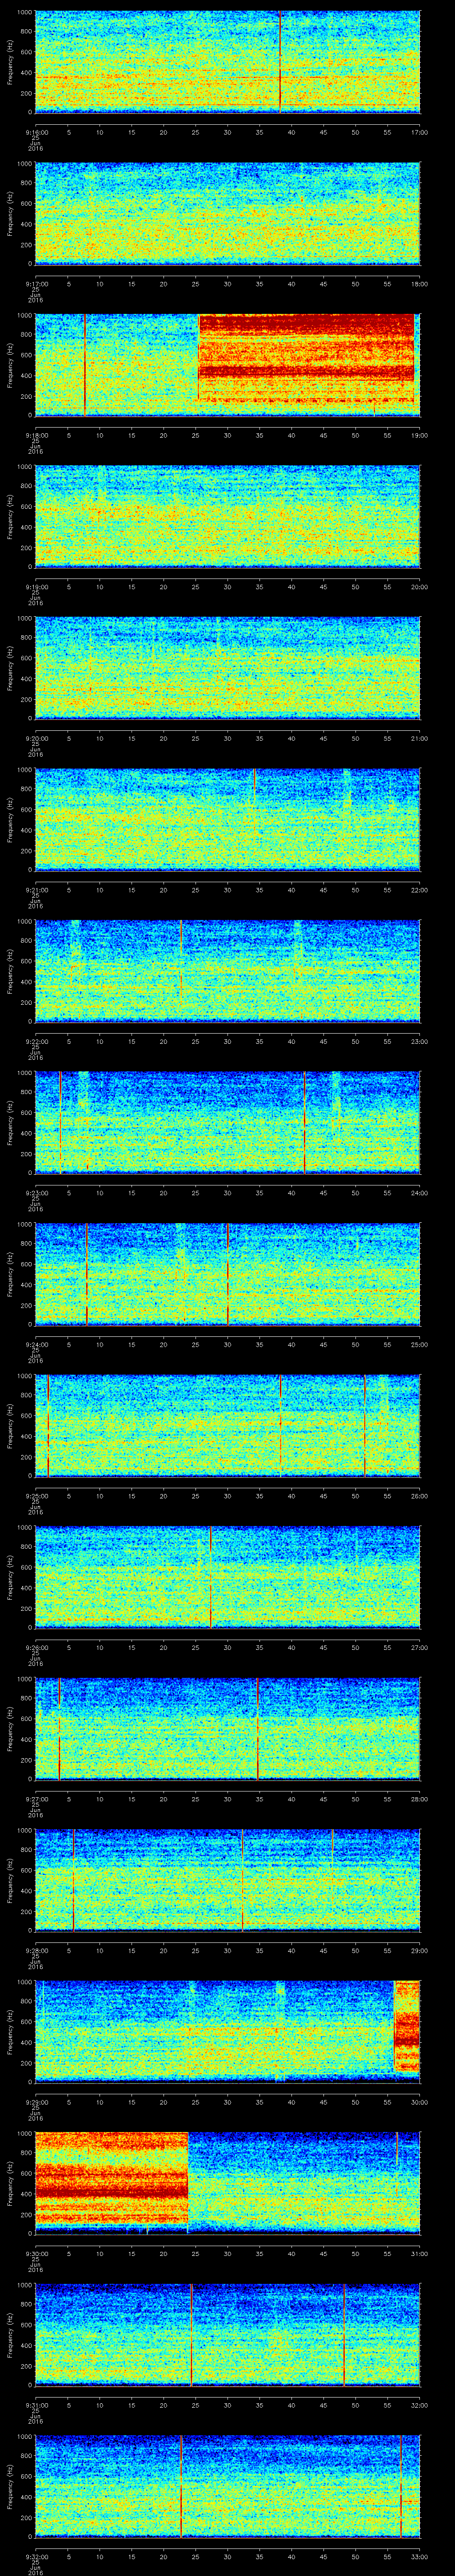Click the spectrogram panel starting at 9:17:00
The height and width of the screenshot is (2576, 455).
[x=227, y=213]
